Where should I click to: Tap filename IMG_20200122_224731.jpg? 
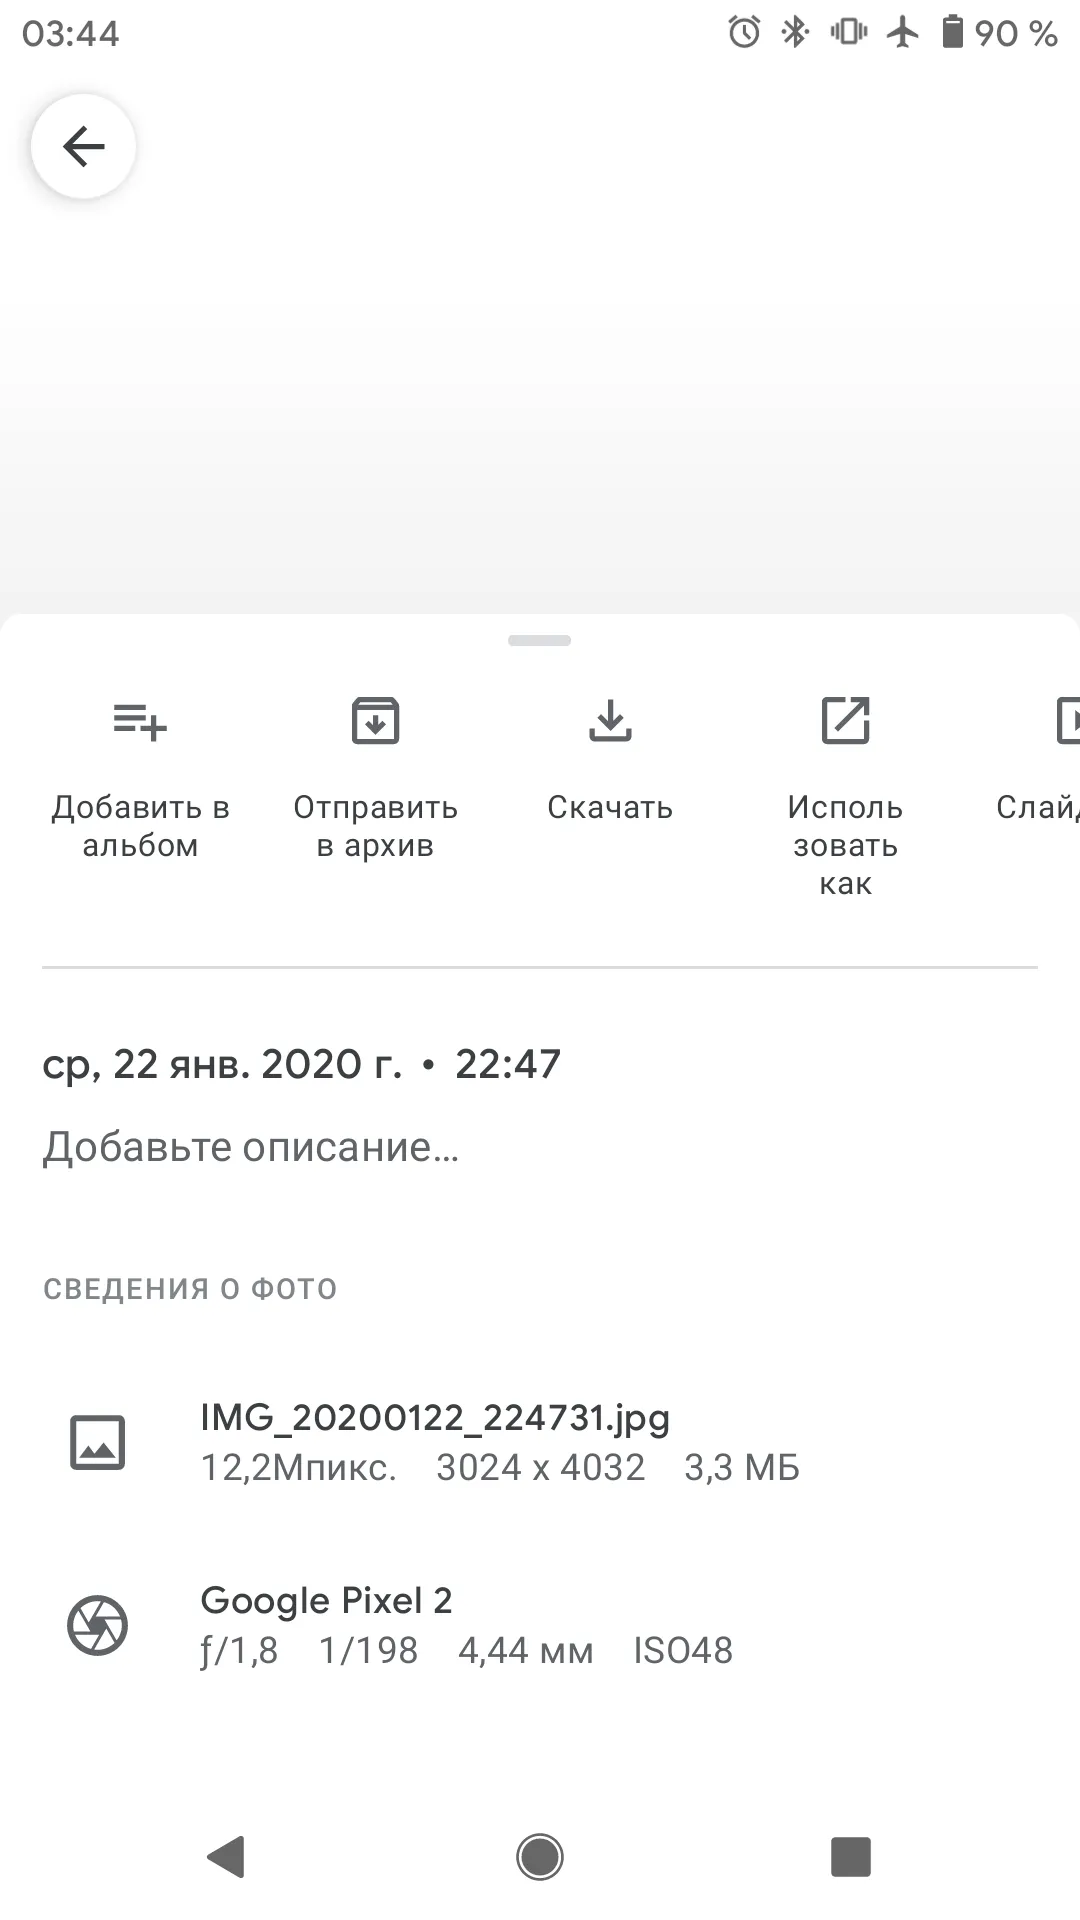tap(435, 1418)
